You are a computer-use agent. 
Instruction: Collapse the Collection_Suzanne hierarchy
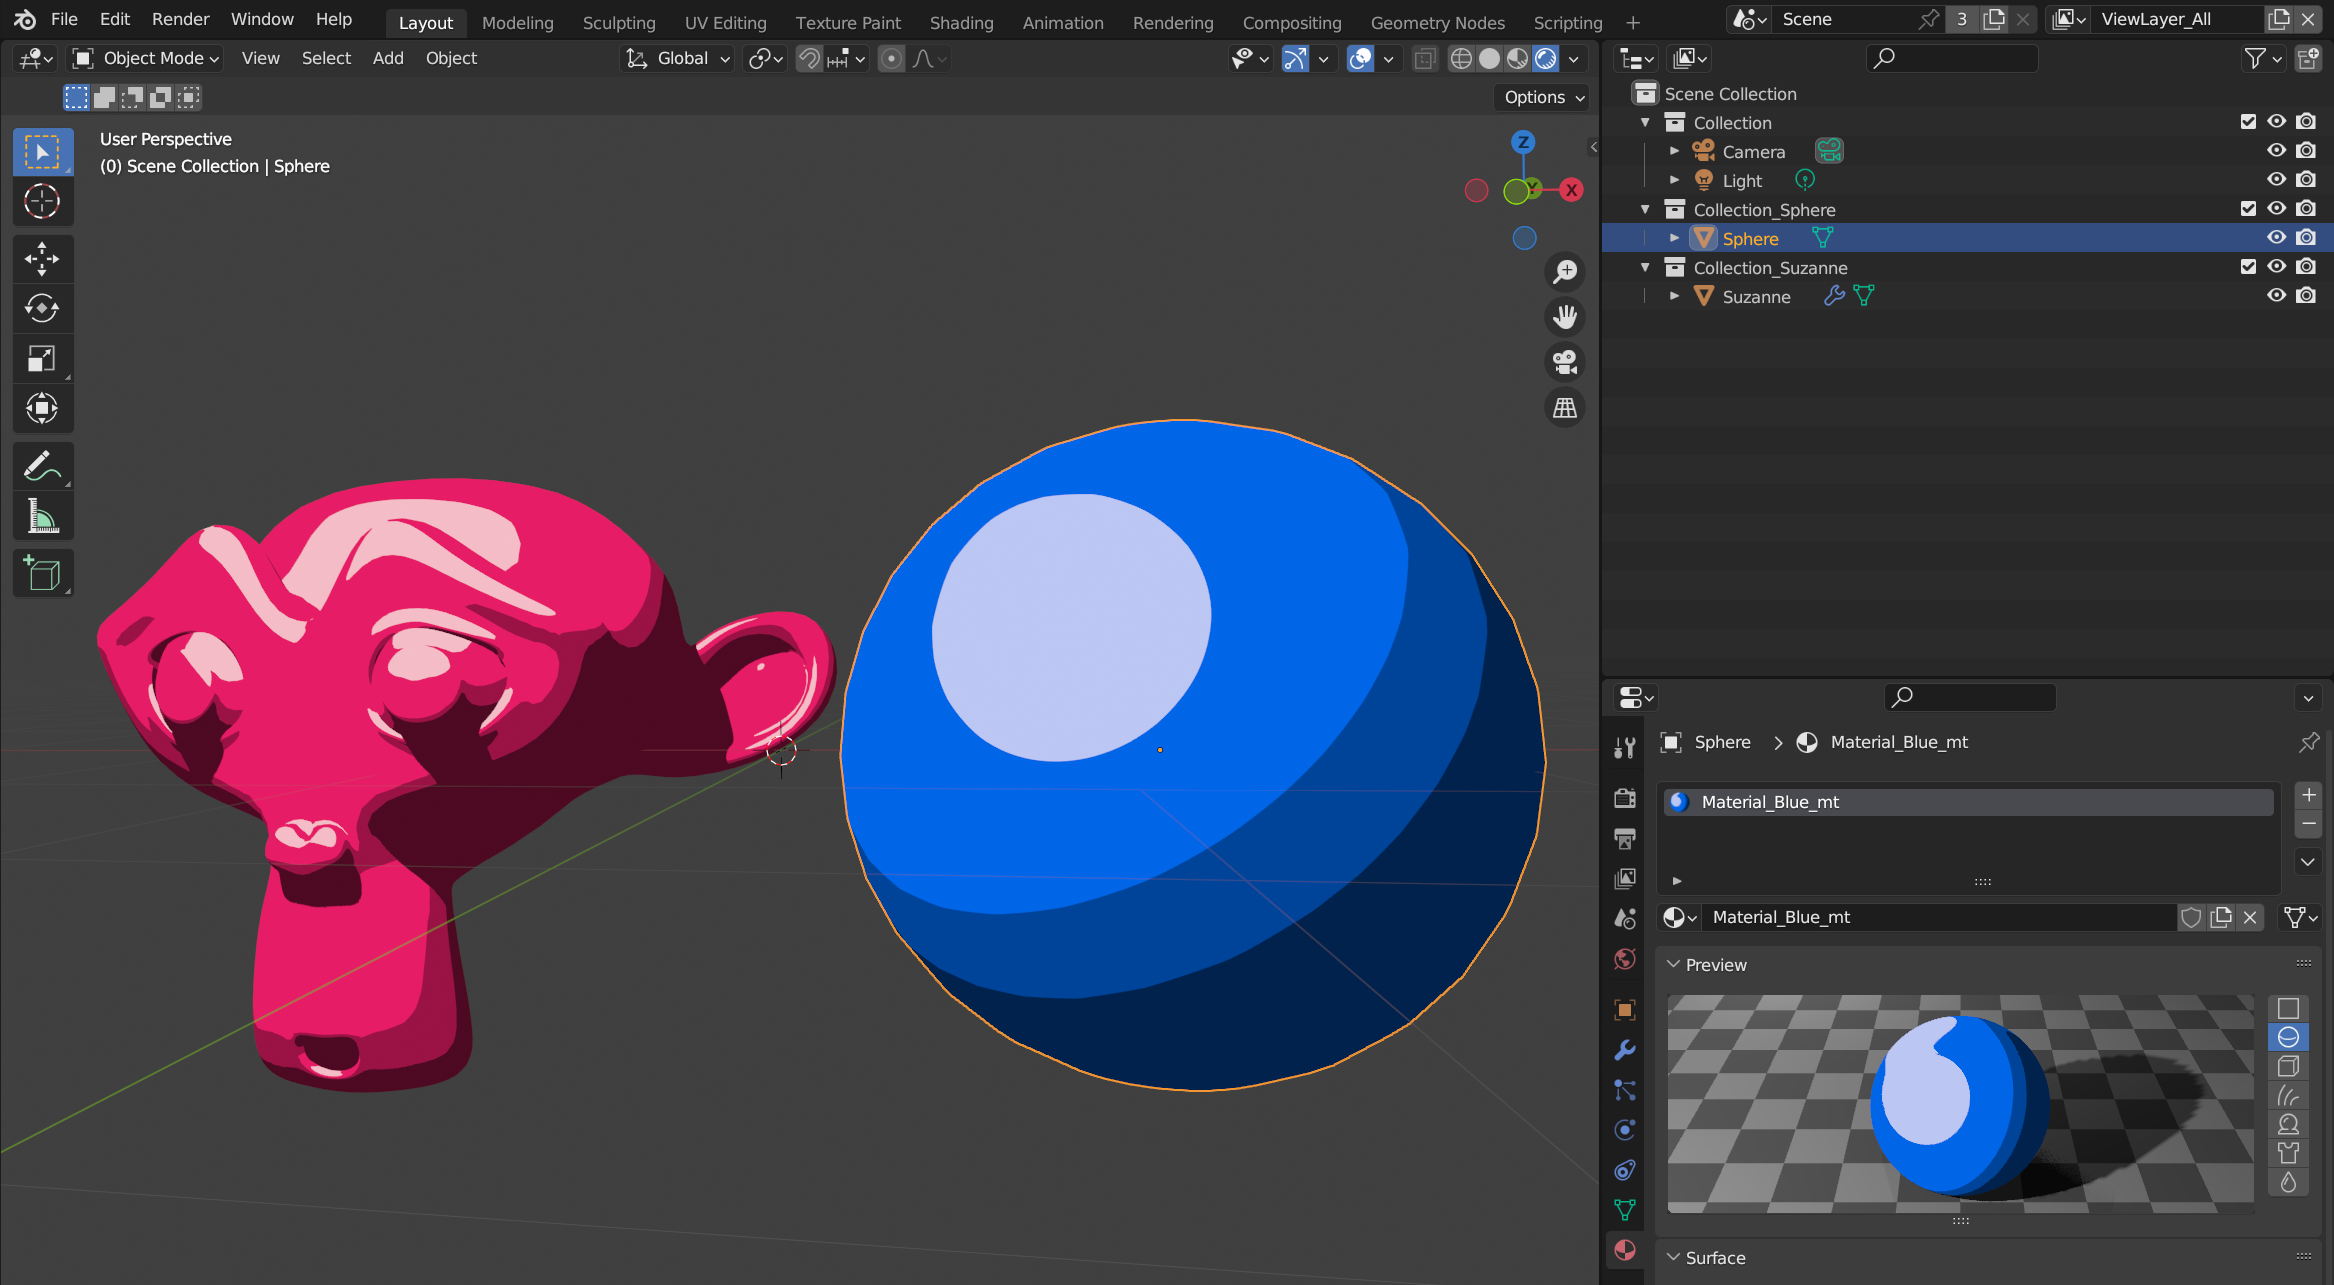tap(1645, 267)
